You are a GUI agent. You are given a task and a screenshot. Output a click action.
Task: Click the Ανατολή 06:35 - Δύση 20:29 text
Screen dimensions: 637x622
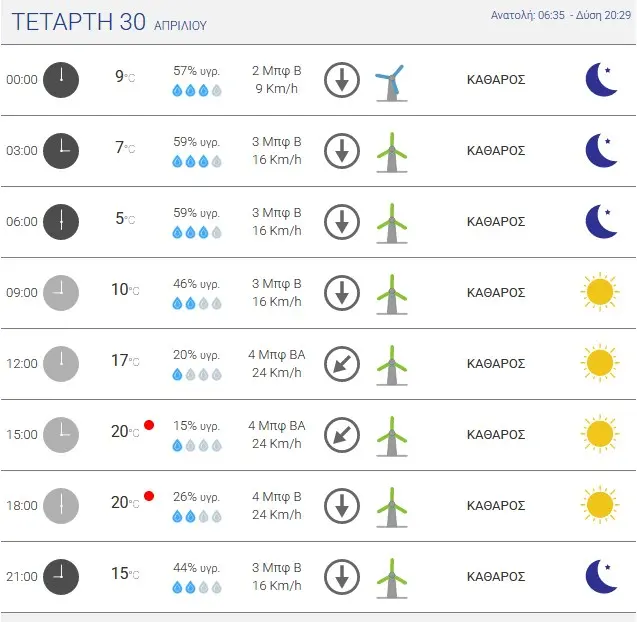(x=561, y=15)
